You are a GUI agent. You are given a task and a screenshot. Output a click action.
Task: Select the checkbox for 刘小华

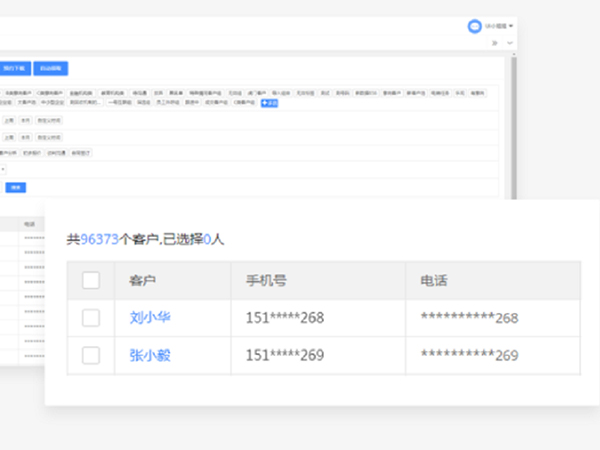pos(91,318)
